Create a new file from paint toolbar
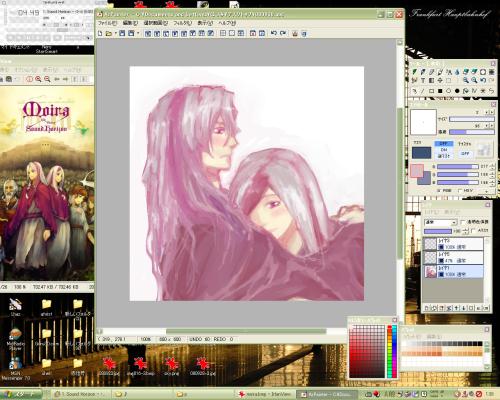 point(100,33)
